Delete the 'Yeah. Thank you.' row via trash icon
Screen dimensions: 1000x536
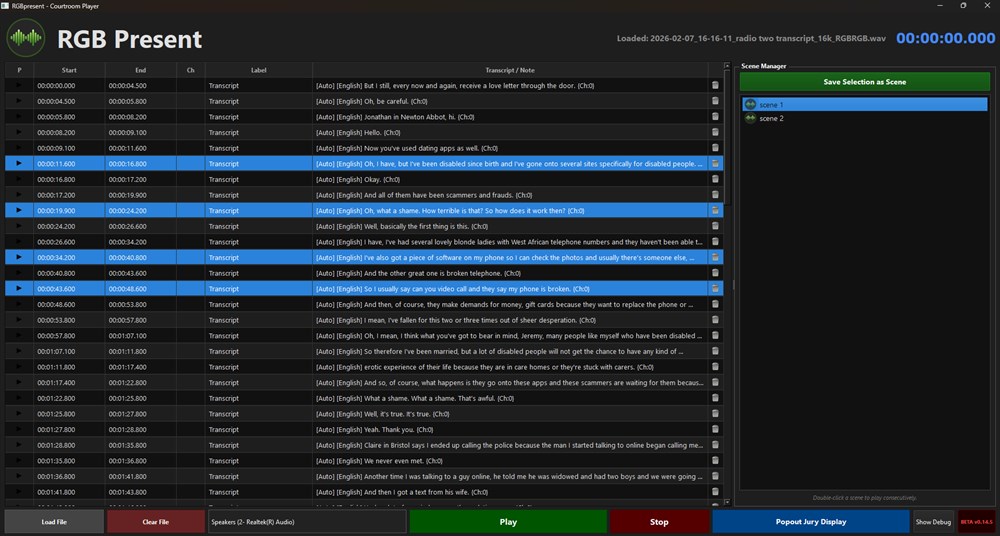(715, 429)
